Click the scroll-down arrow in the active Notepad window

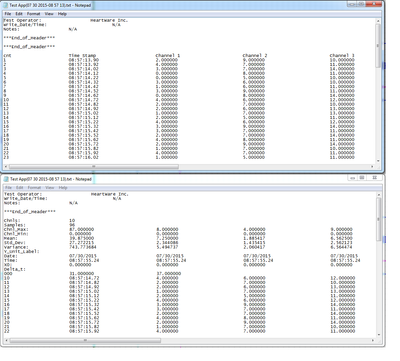pyautogui.click(x=378, y=161)
